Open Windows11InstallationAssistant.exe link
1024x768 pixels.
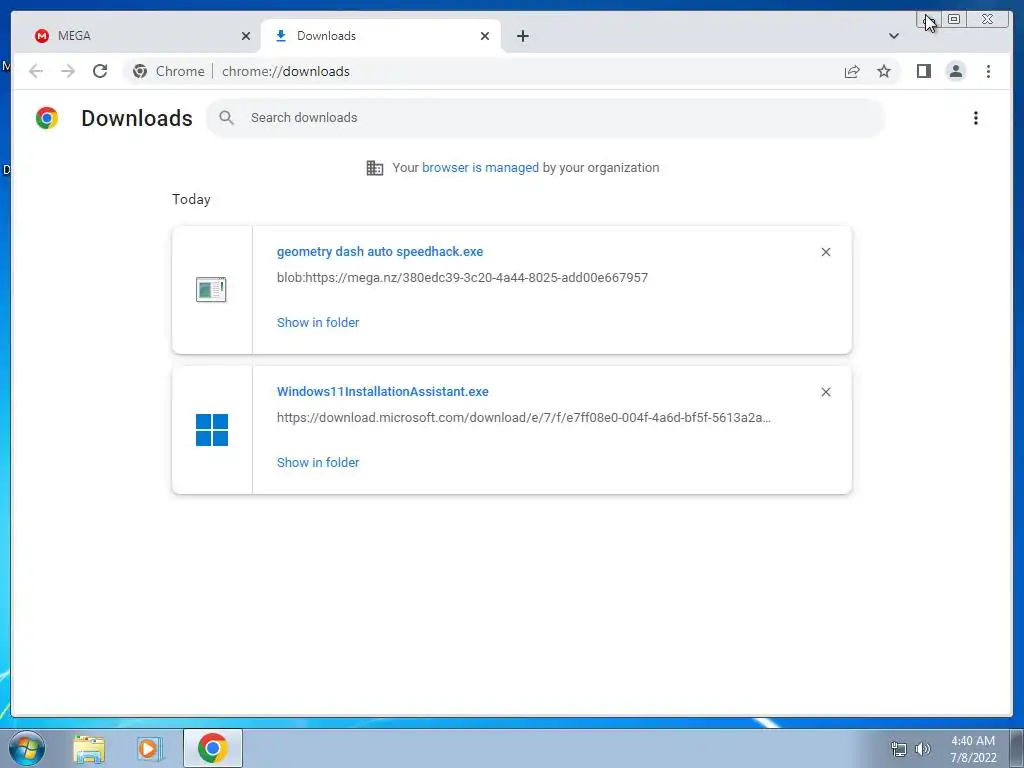click(383, 391)
